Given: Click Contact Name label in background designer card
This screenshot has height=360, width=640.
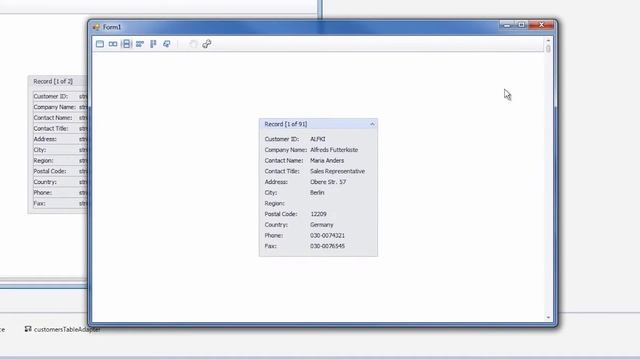Looking at the screenshot, I should [x=53, y=118].
